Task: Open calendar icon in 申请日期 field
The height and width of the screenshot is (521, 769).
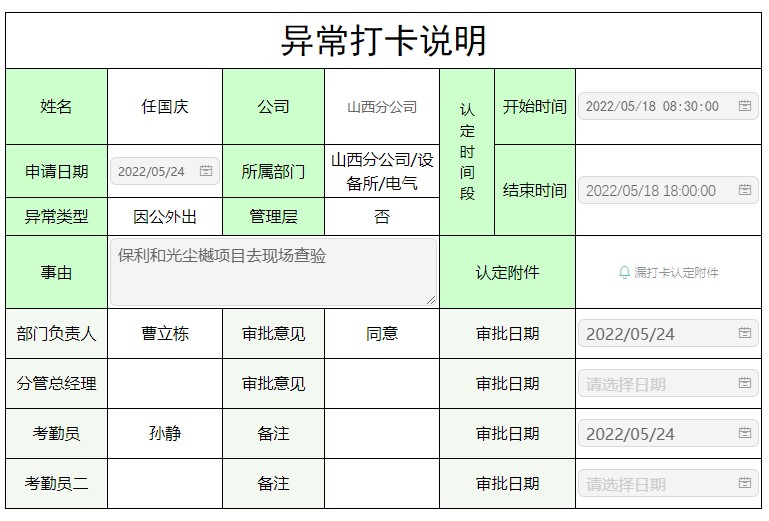Action: 206,170
